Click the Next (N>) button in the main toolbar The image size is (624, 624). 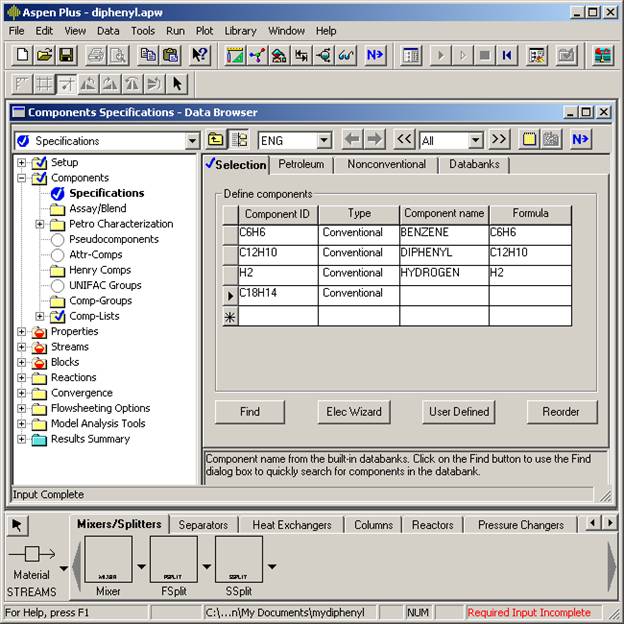(375, 55)
